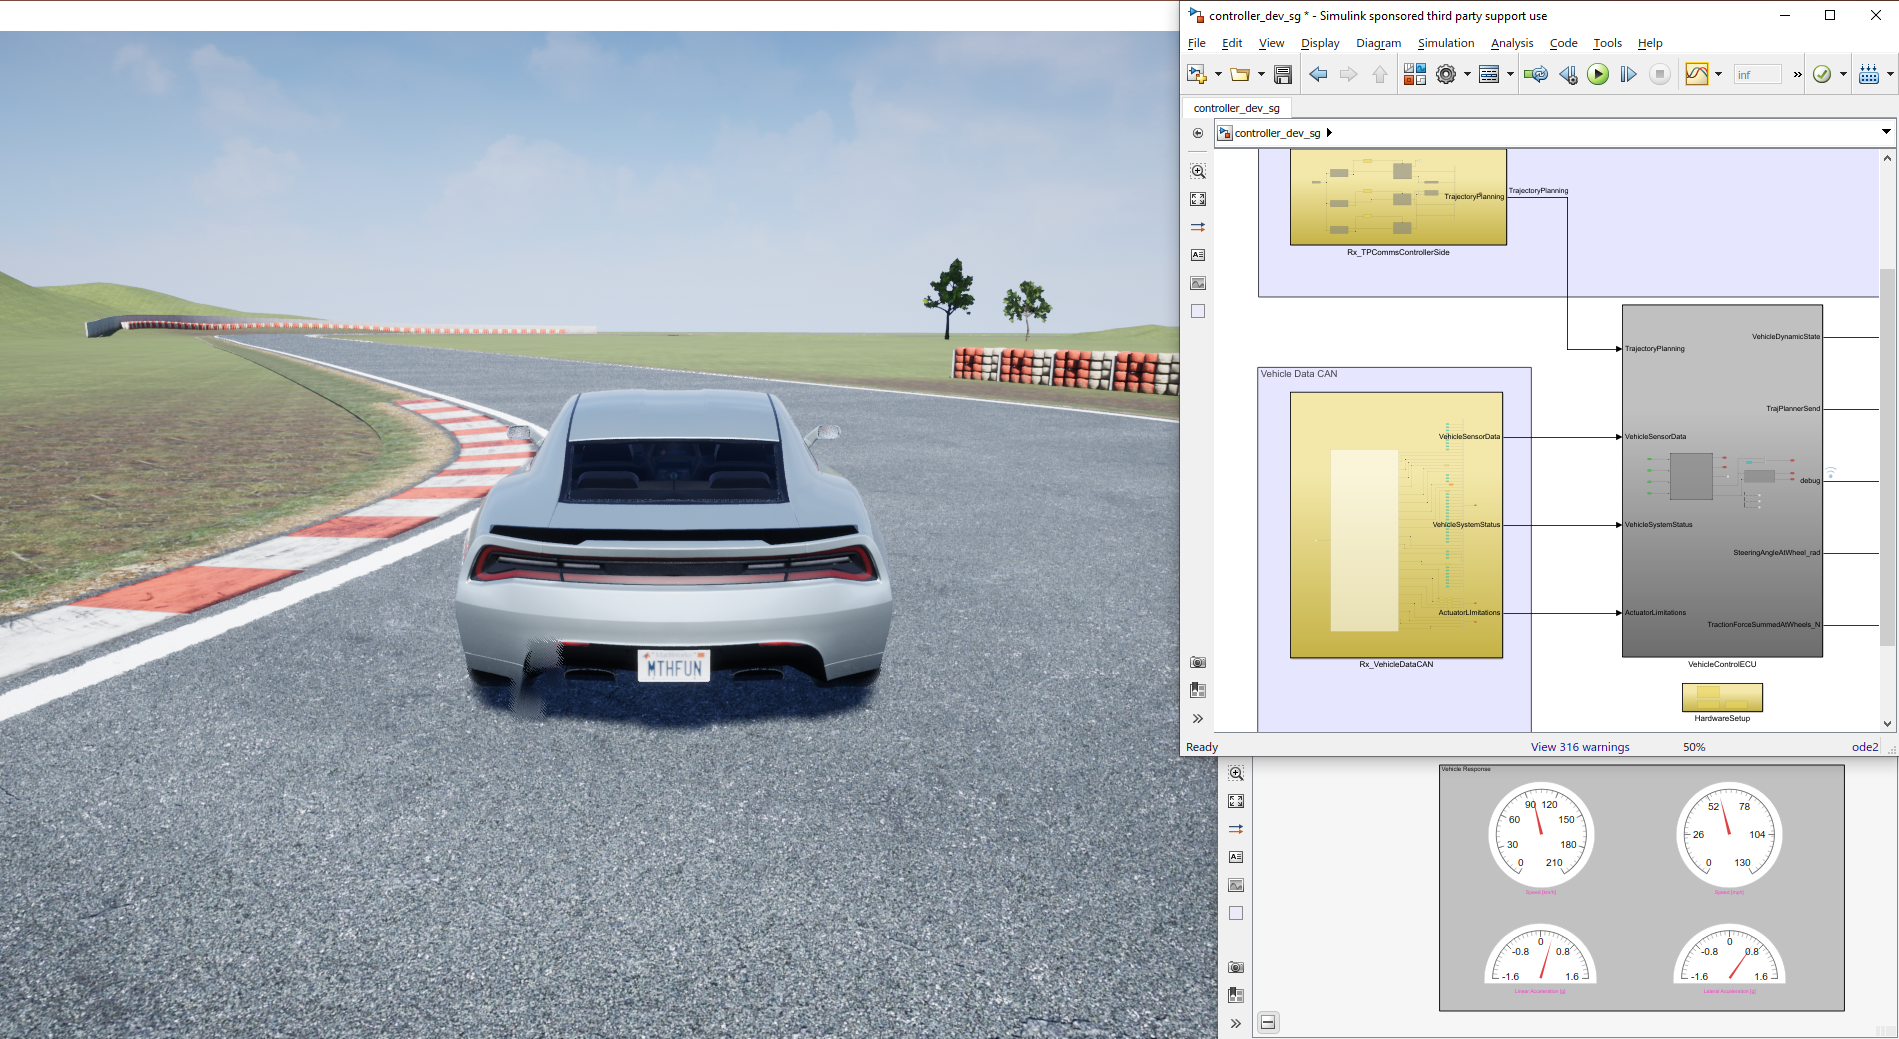This screenshot has width=1899, height=1039.
Task: Click the simulation stop time field
Action: [1756, 74]
